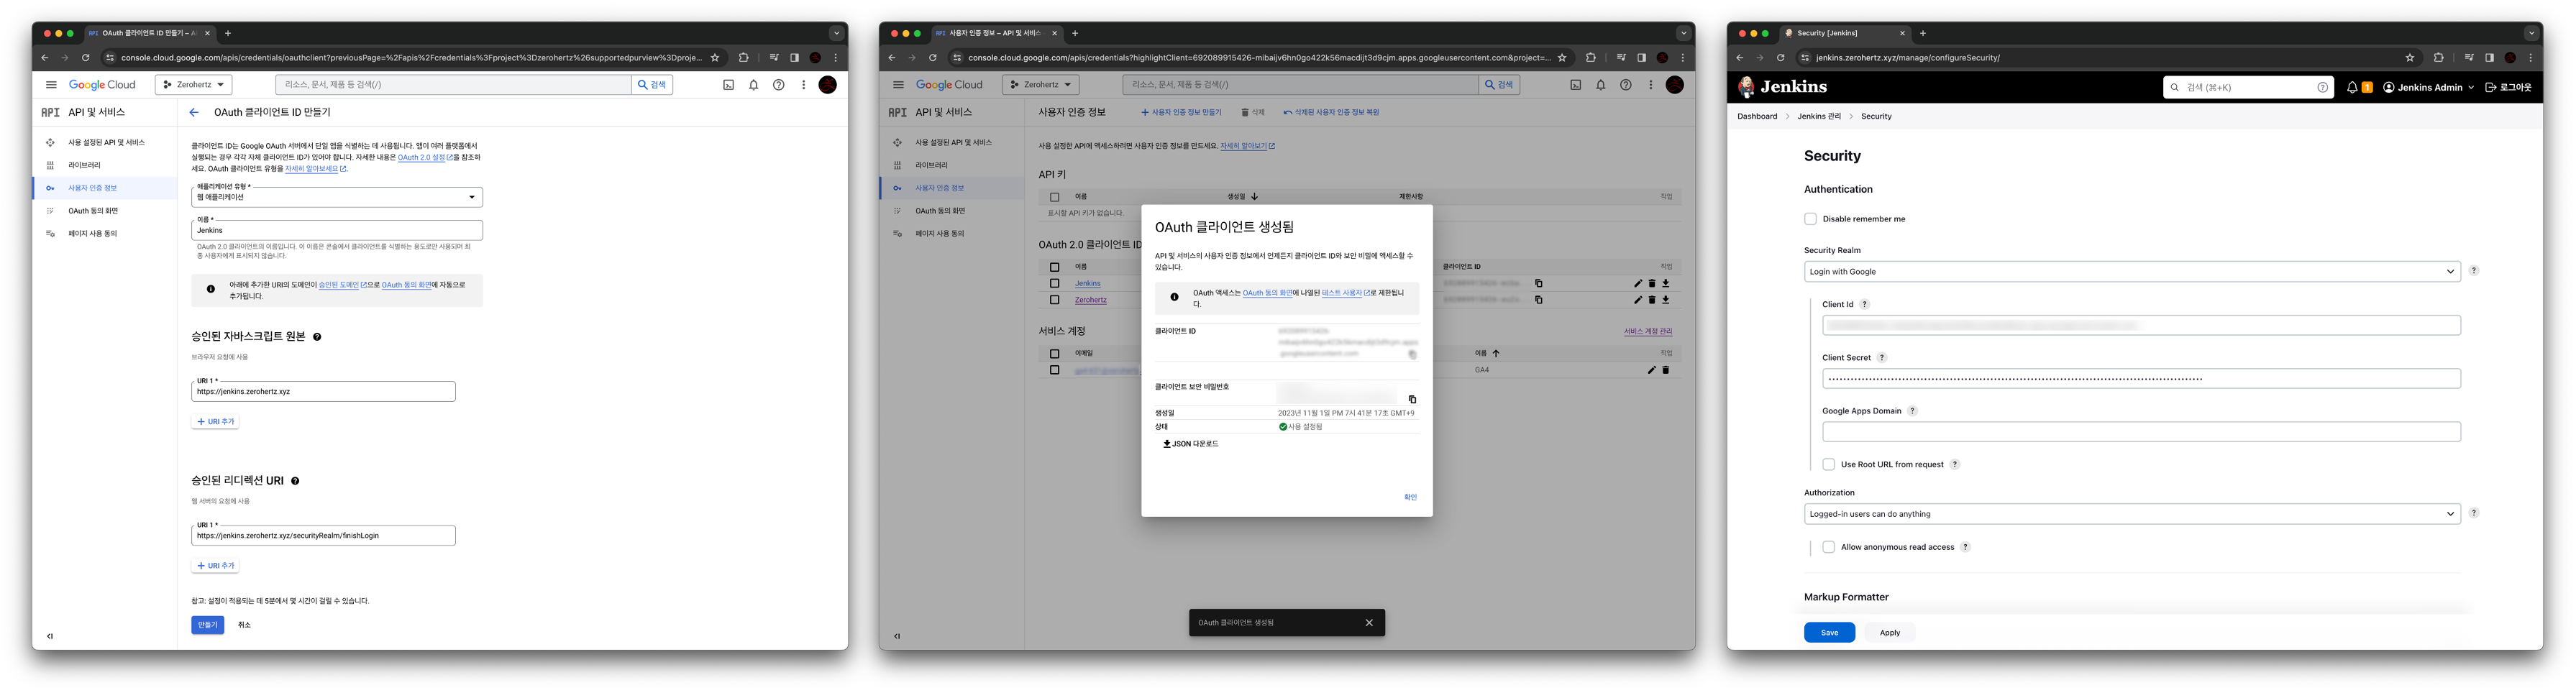Click redirect URI field with finishLogin
This screenshot has height=693, width=2576.
pos(323,536)
